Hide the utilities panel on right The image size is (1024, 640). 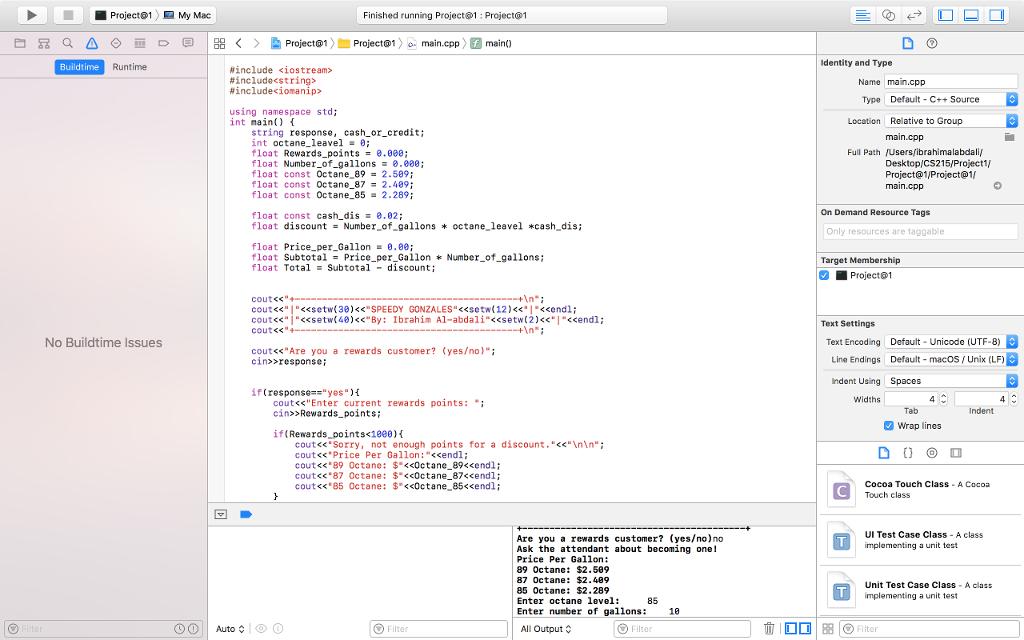pyautogui.click(x=996, y=15)
